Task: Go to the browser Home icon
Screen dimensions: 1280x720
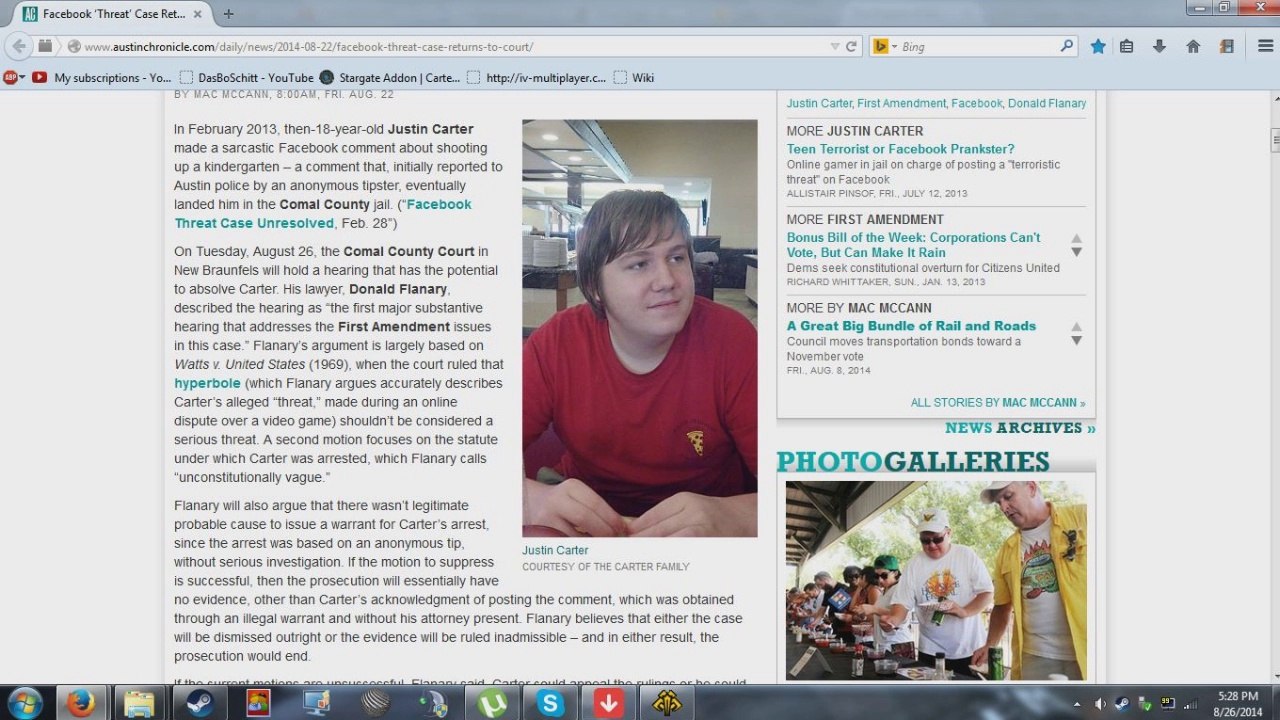Action: coord(1193,46)
